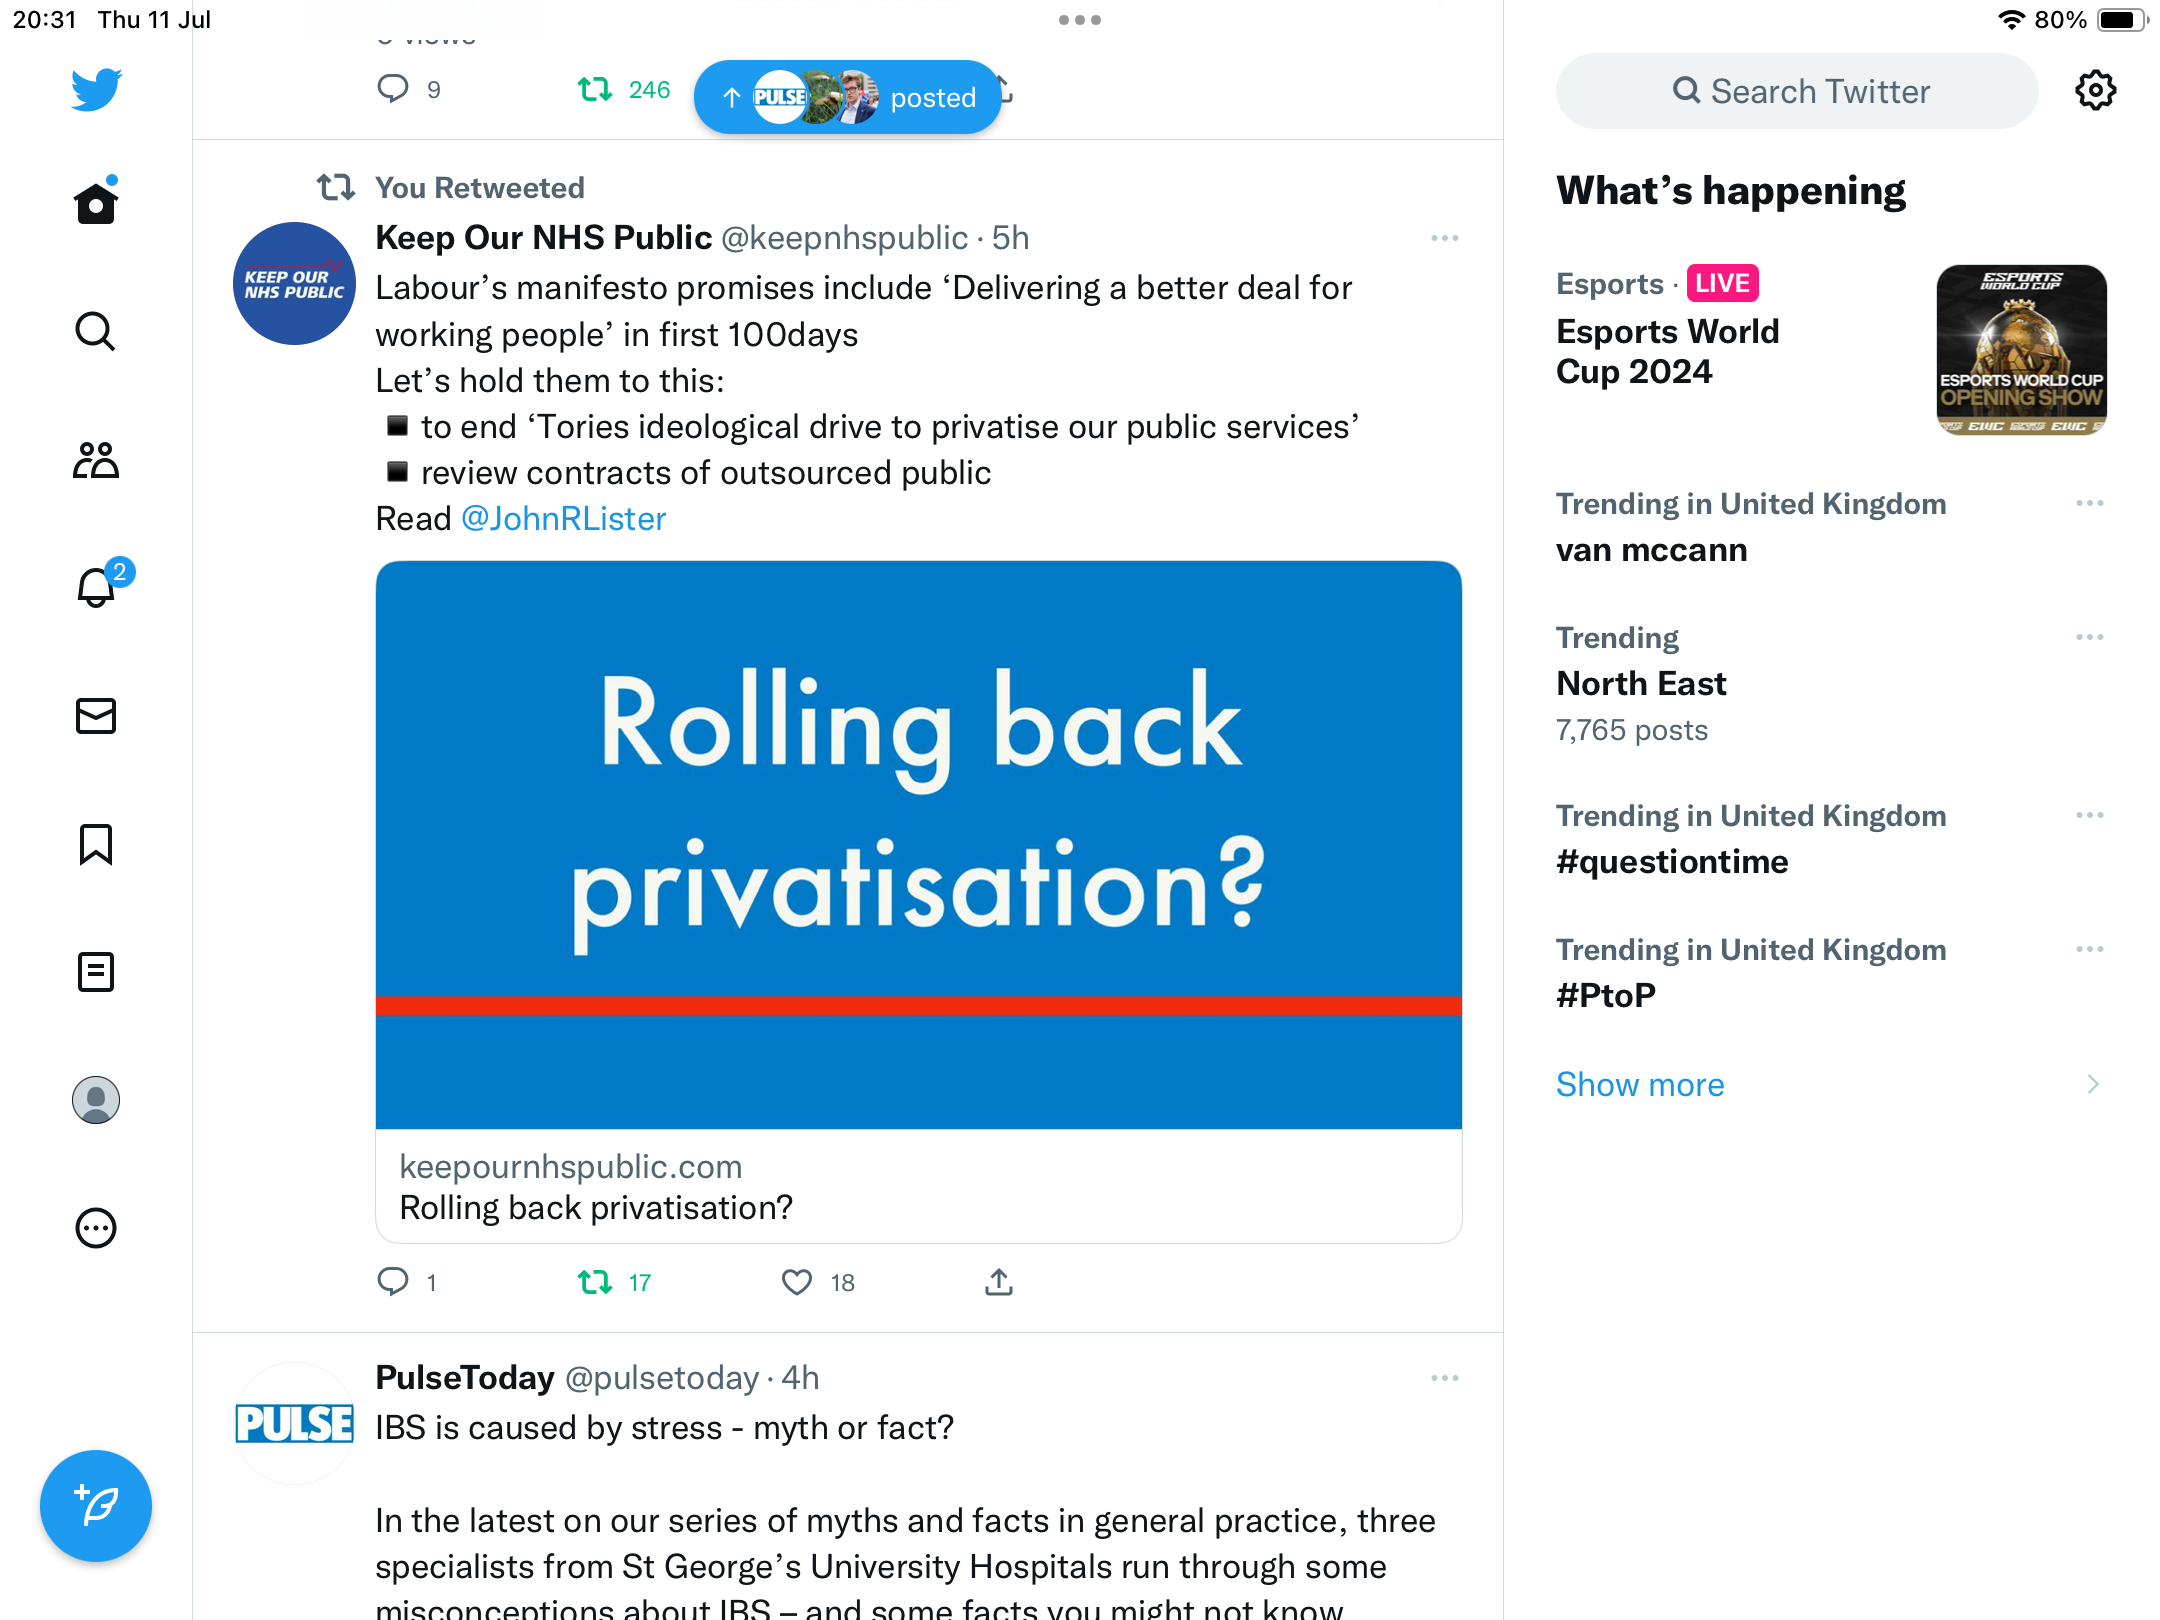Click the Search Twitter field
Image resolution: width=2160 pixels, height=1620 pixels.
[x=1797, y=91]
